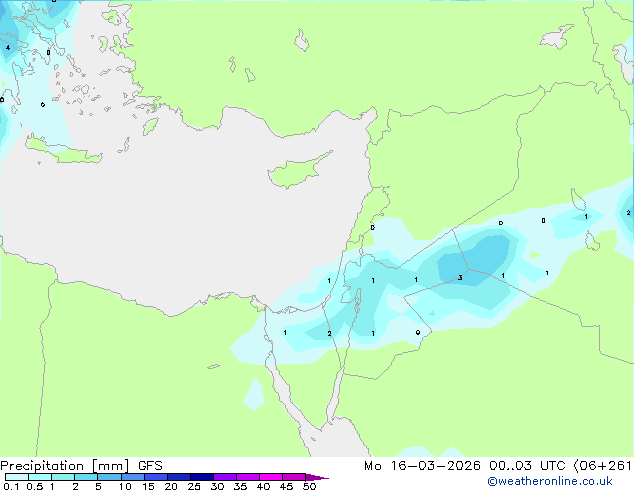
Task: Click the '0.1' legend scale label
Action: pos(11,486)
